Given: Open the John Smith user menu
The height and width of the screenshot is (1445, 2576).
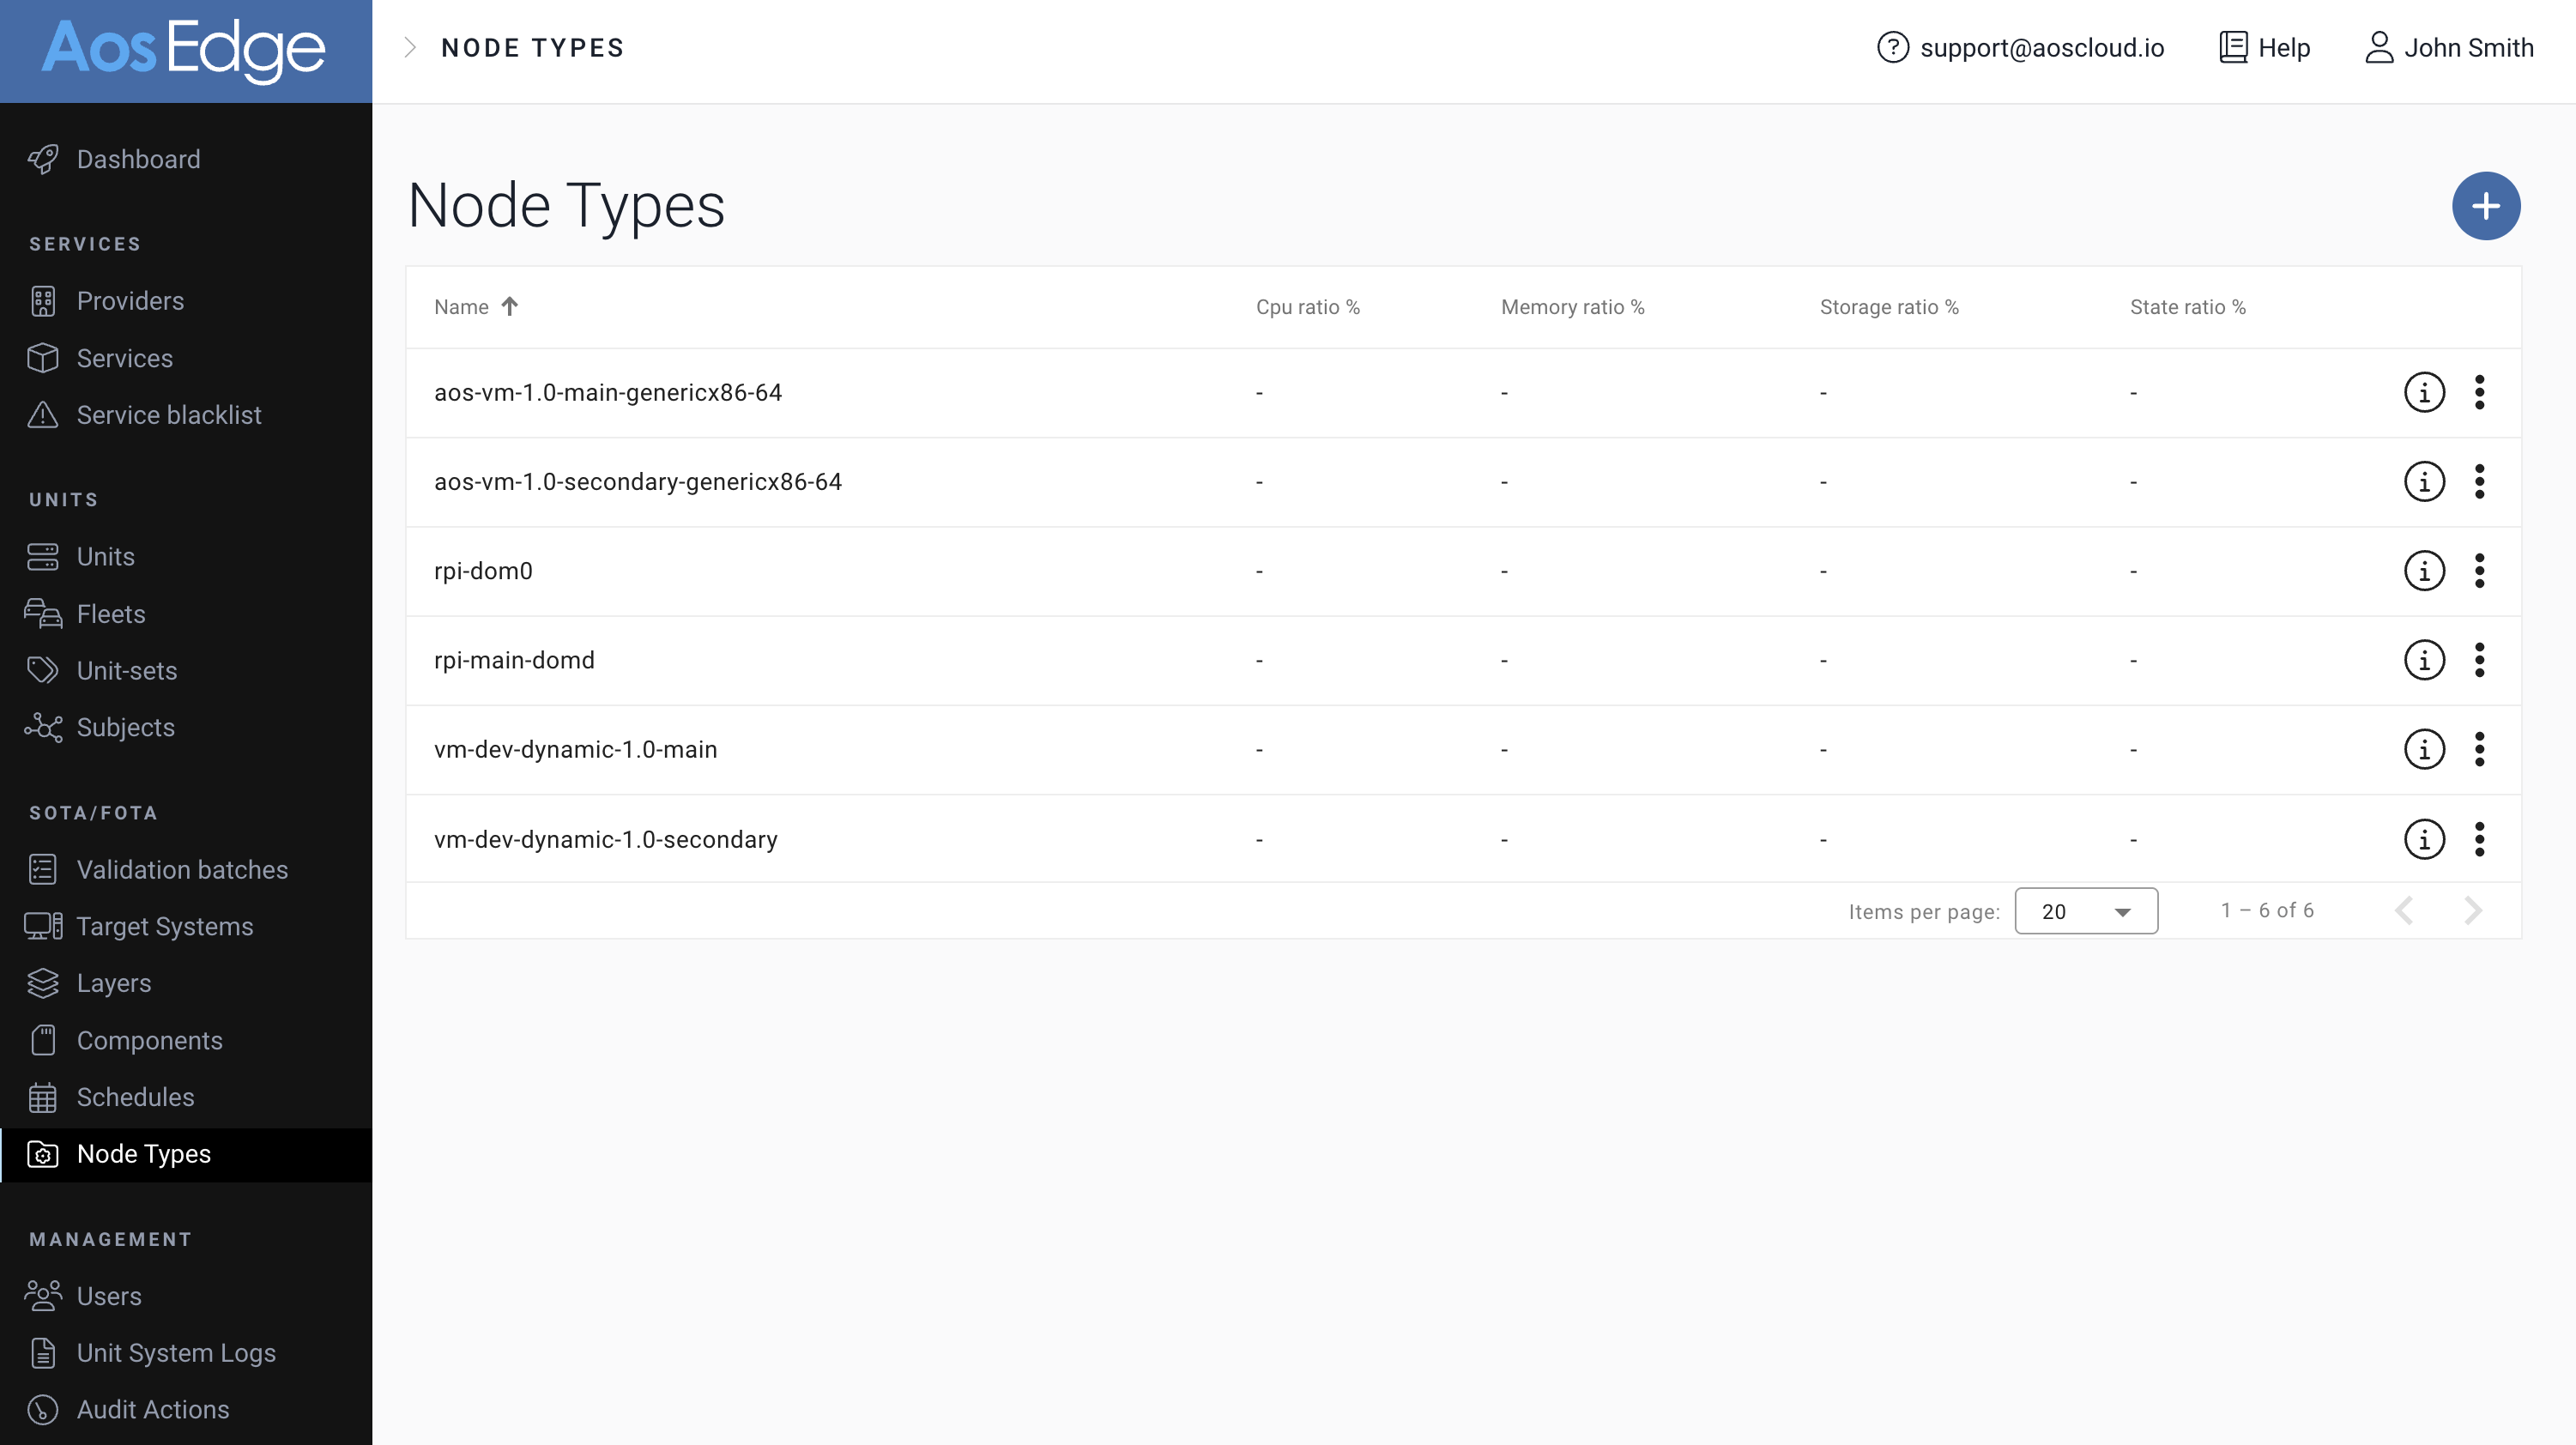Looking at the screenshot, I should (2449, 47).
